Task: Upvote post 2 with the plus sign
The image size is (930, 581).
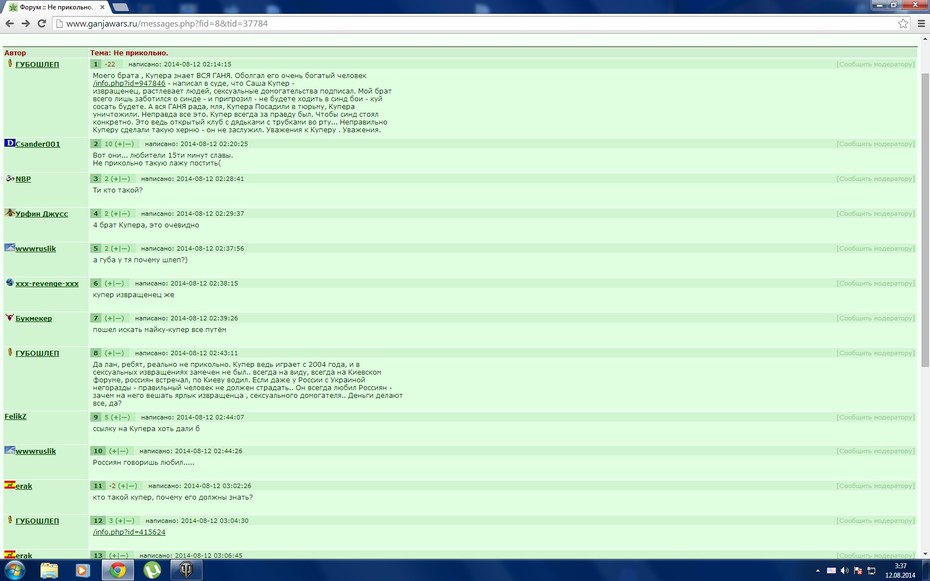Action: click(x=120, y=144)
